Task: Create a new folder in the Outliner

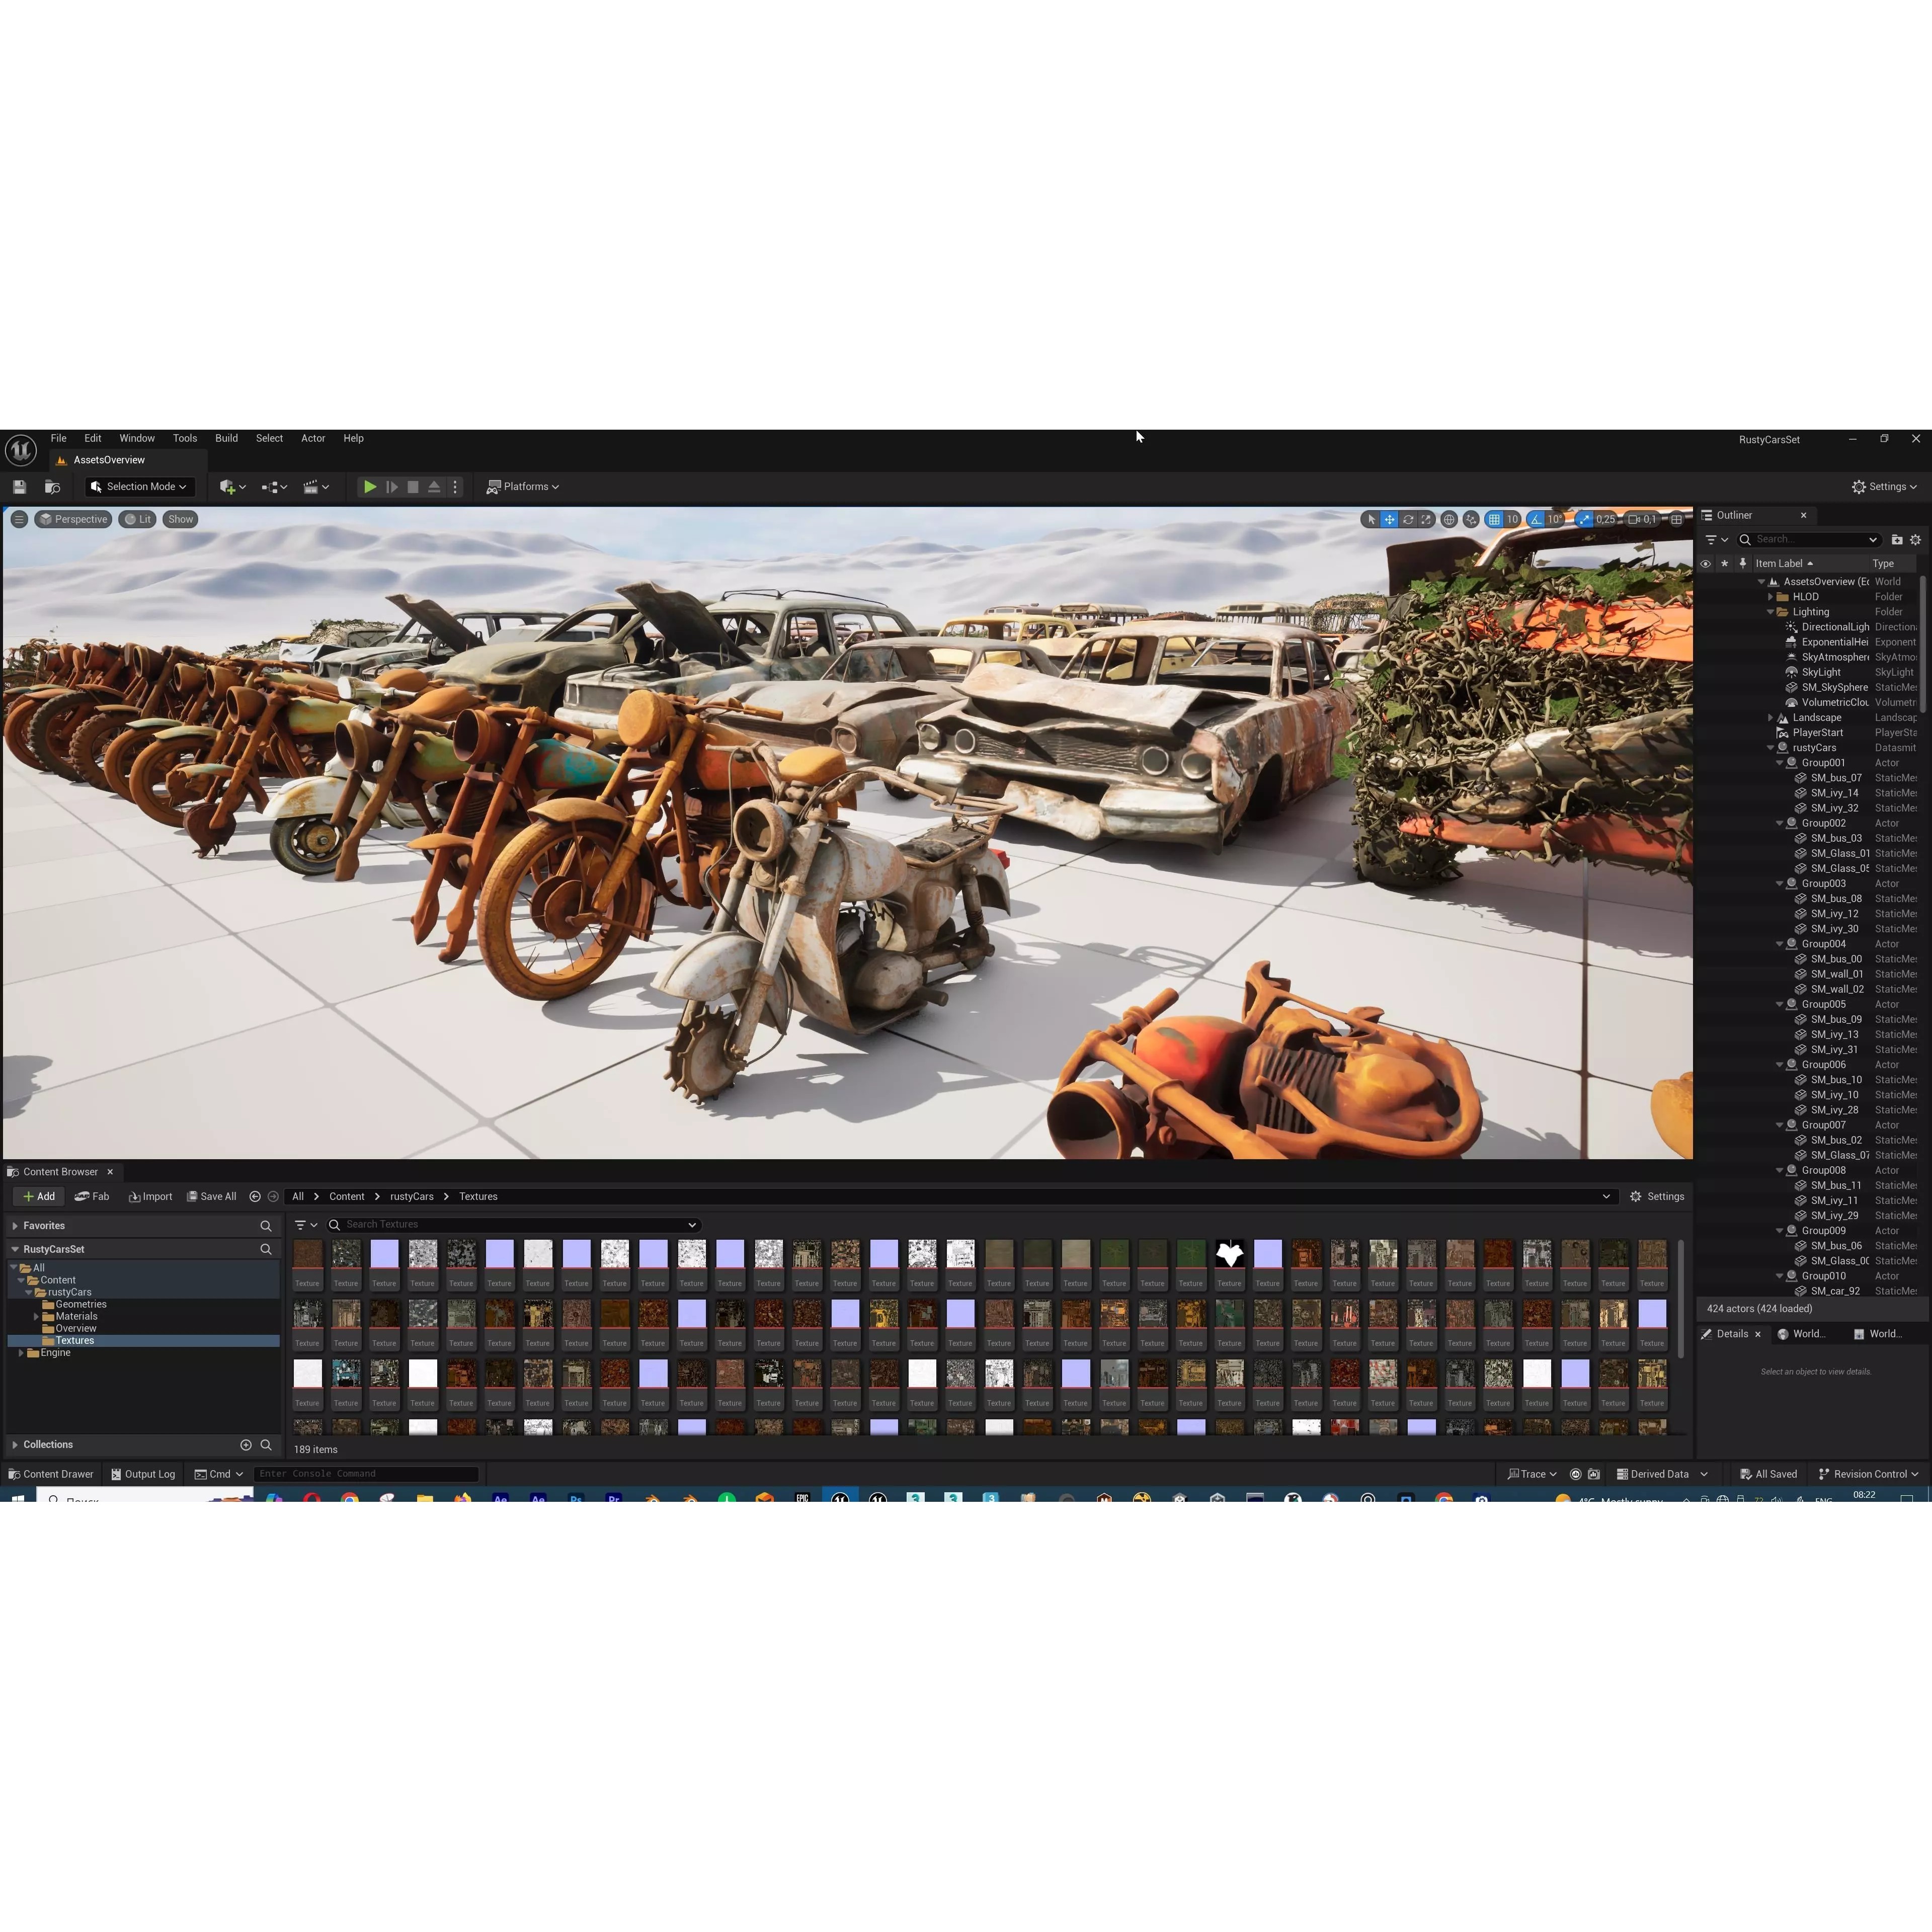Action: tap(1896, 540)
